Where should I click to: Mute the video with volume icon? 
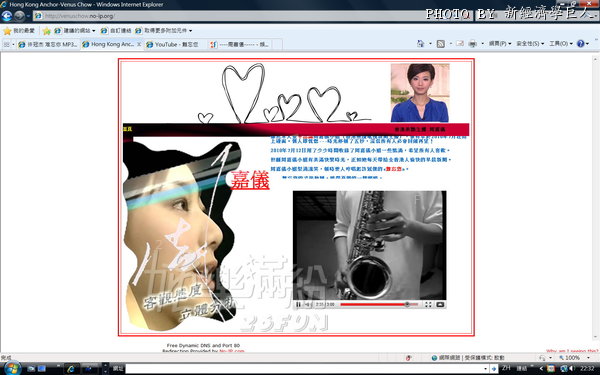coord(308,305)
